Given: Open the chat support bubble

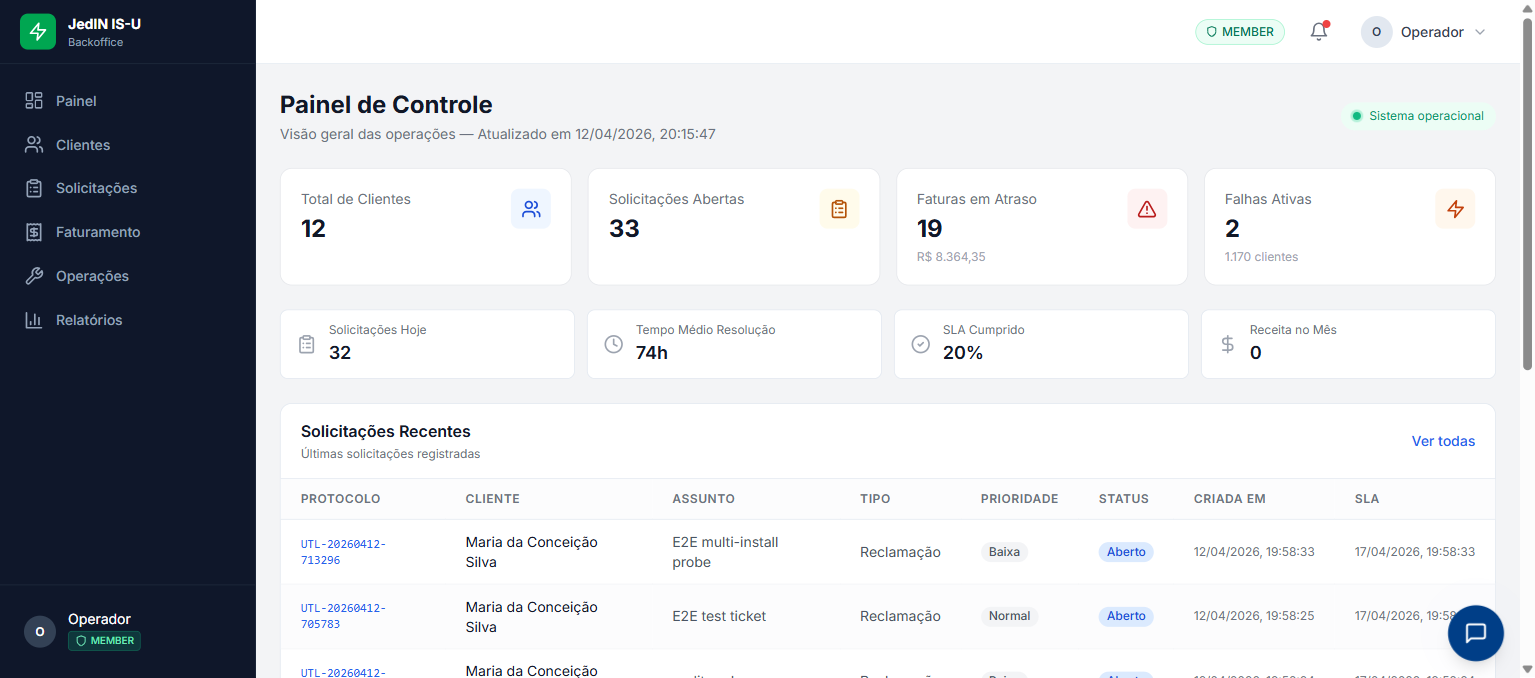Looking at the screenshot, I should pyautogui.click(x=1475, y=633).
